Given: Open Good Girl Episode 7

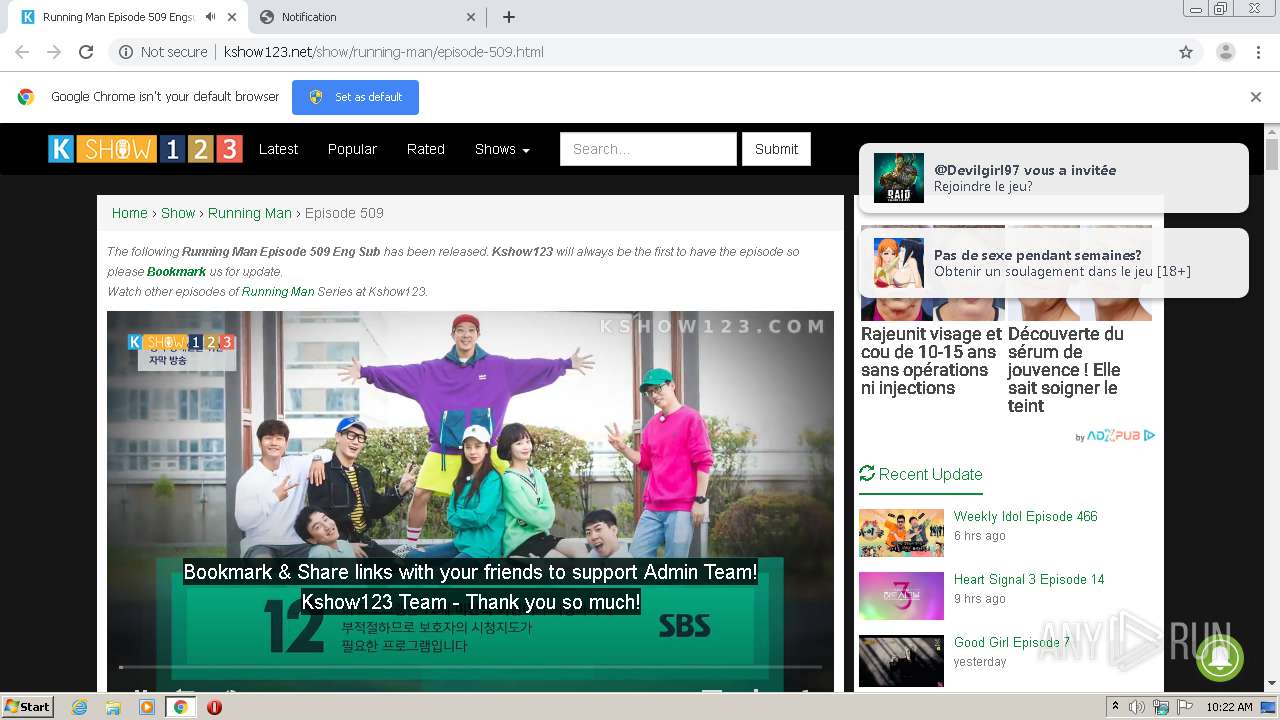Looking at the screenshot, I should click(1012, 642).
